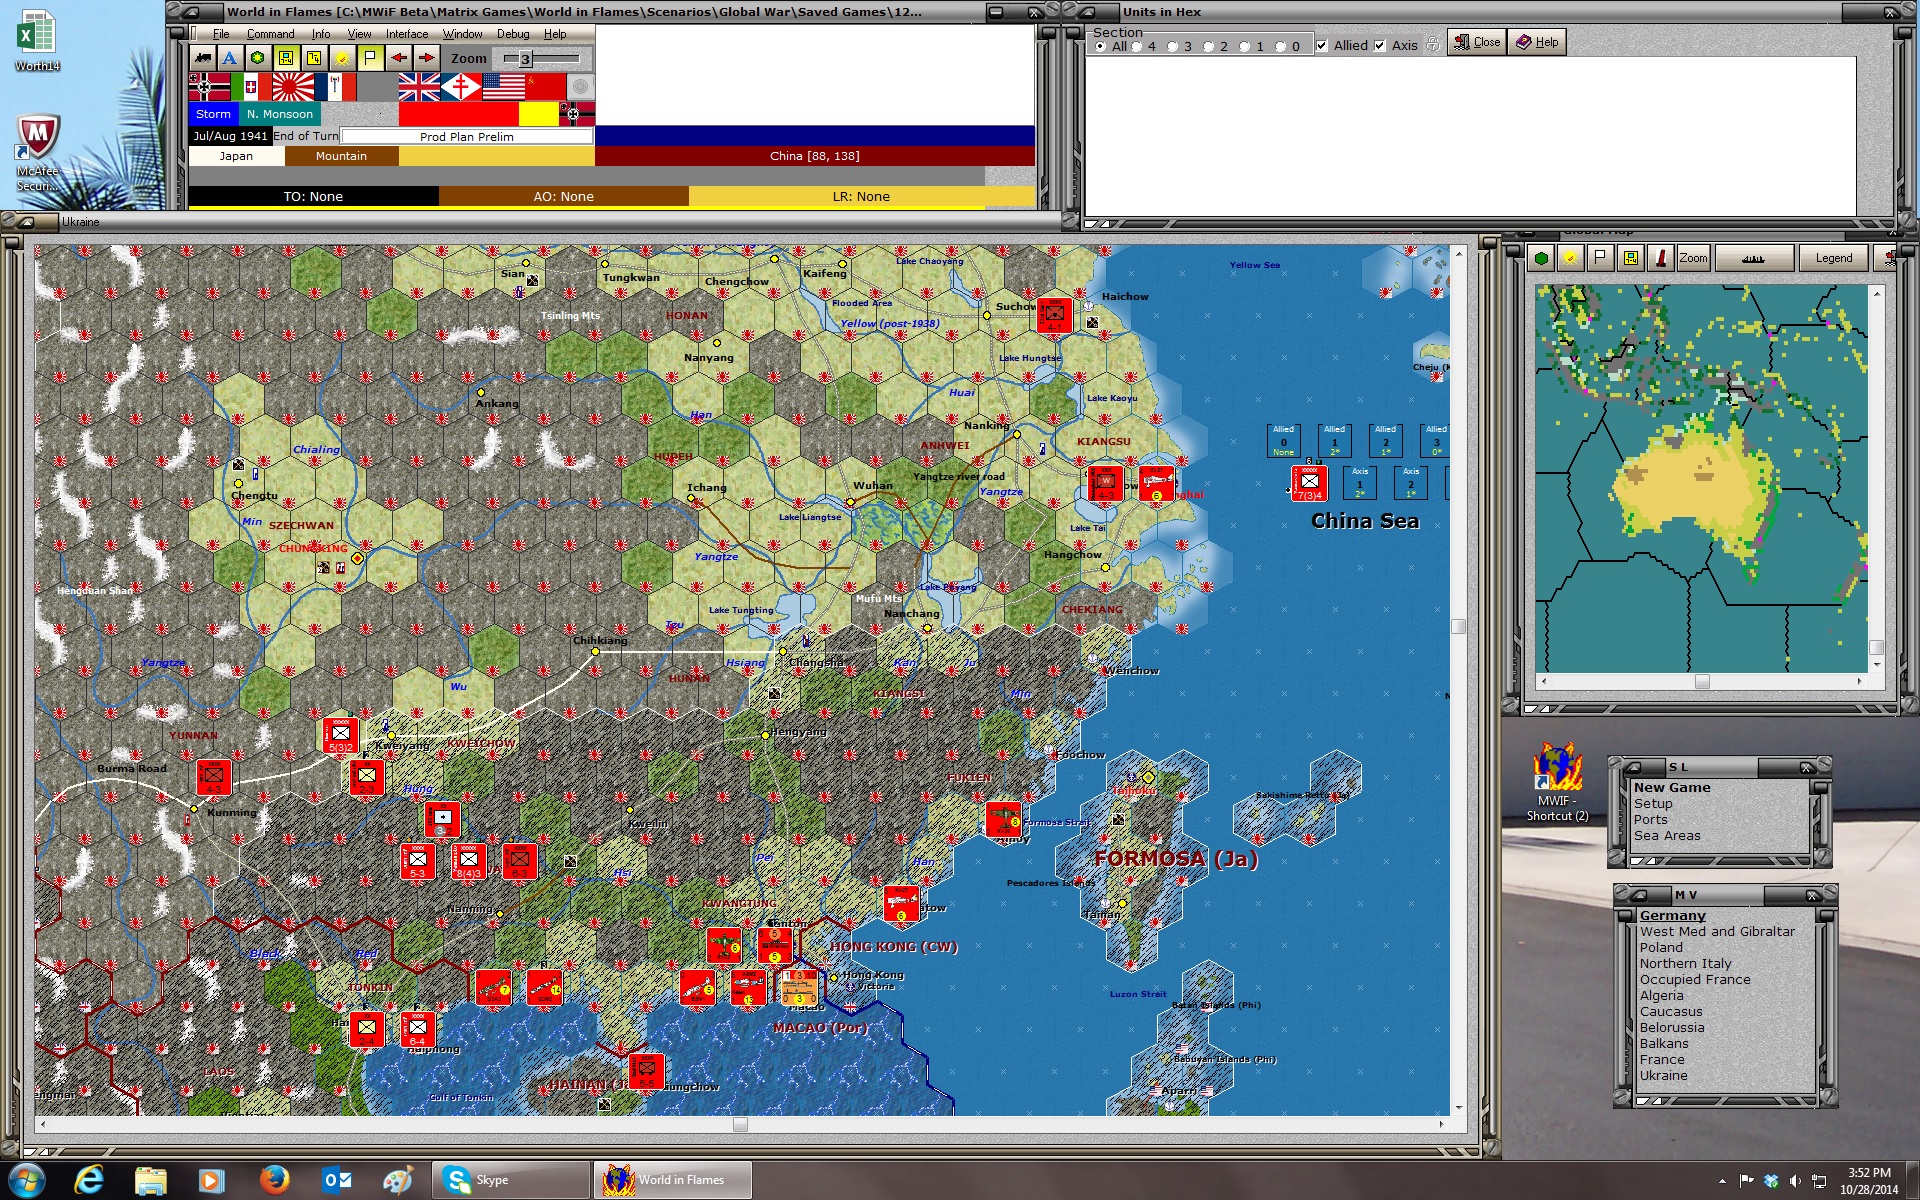Select section 3 radio button

tap(1173, 46)
